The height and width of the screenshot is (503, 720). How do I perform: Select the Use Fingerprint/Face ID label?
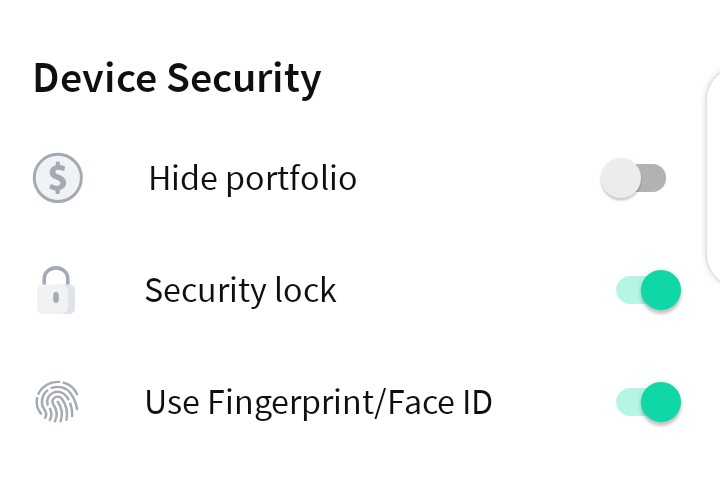pos(319,403)
